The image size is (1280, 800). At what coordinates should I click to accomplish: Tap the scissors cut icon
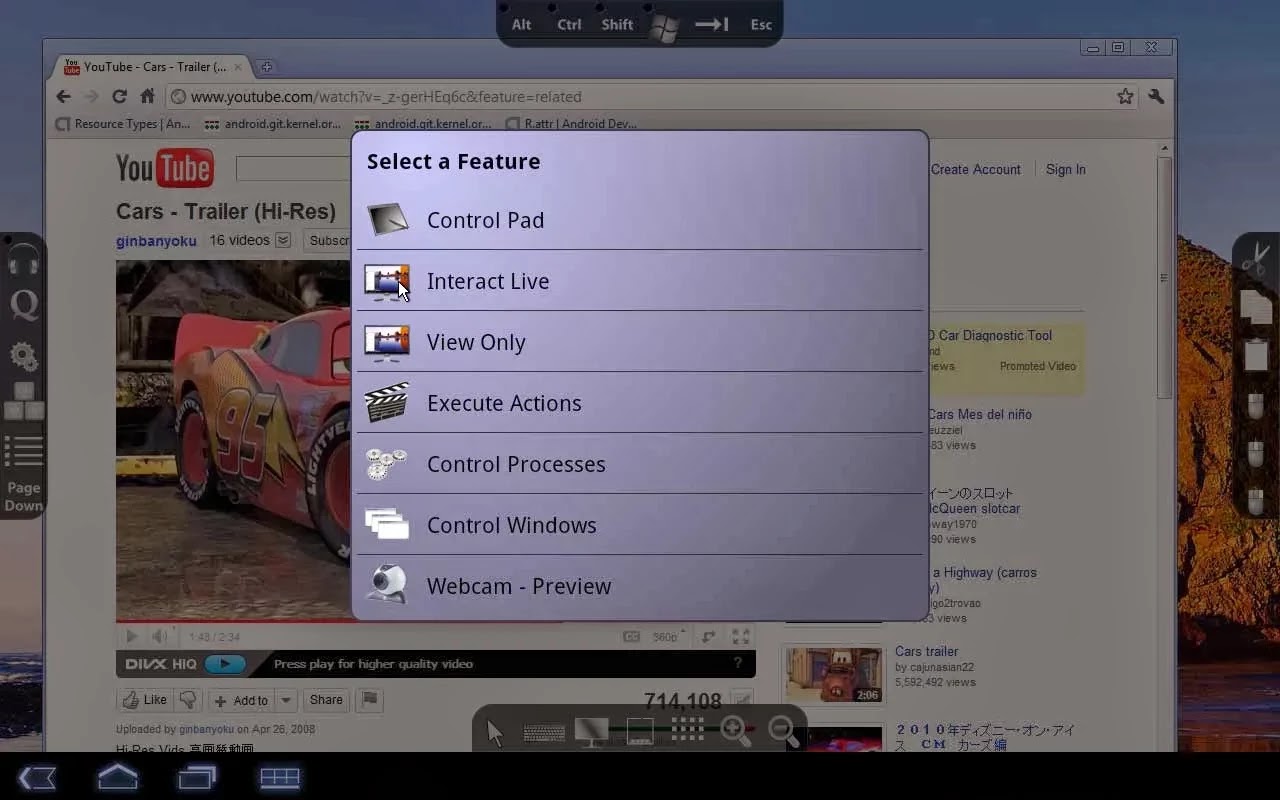pos(1255,257)
